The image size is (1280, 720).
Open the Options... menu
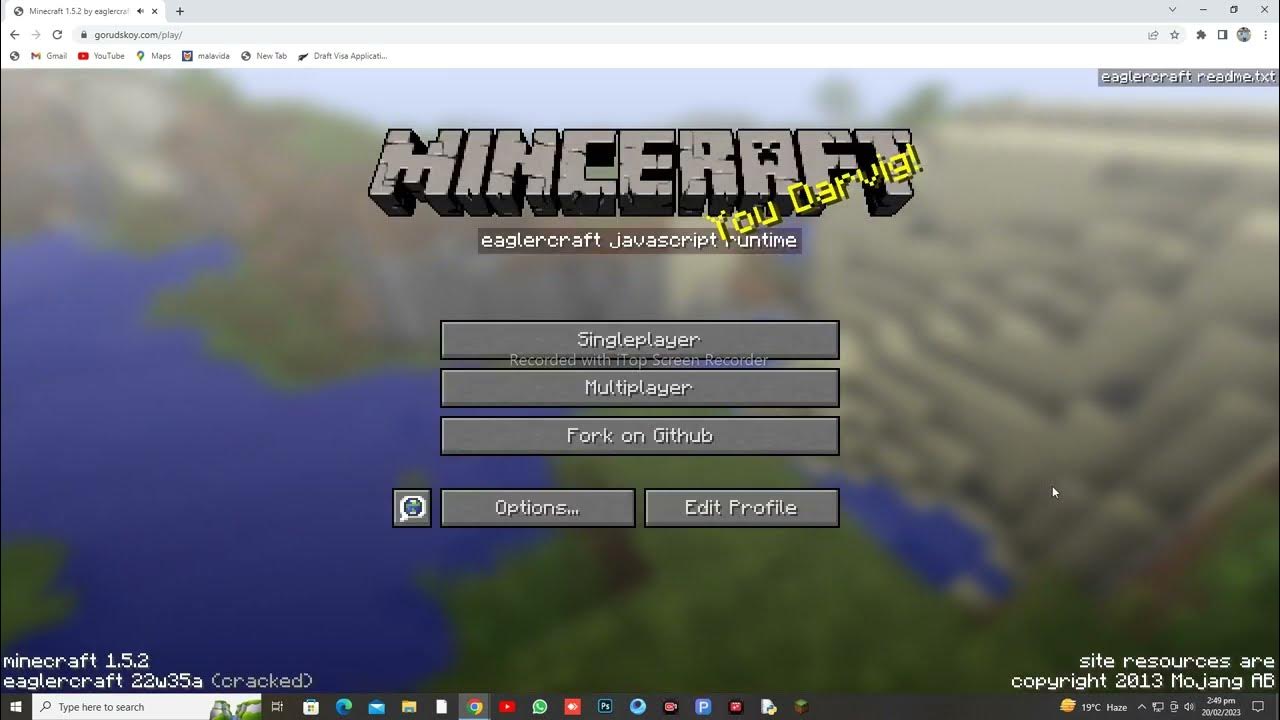538,508
